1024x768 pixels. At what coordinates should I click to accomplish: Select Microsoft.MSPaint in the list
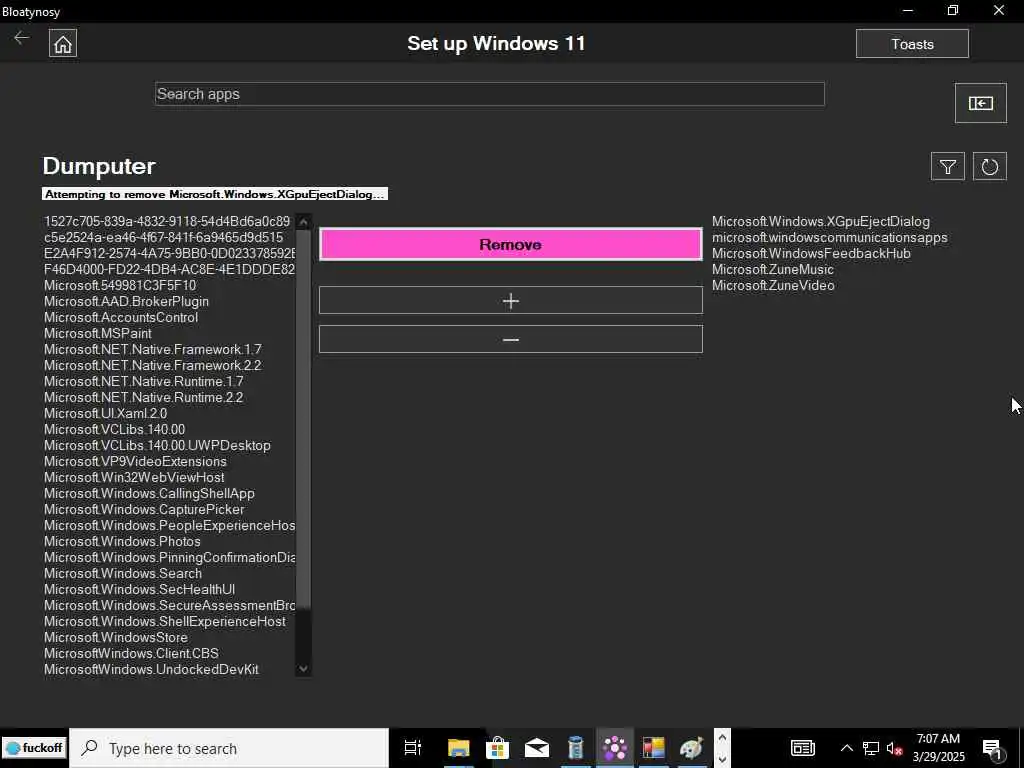[x=98, y=334]
